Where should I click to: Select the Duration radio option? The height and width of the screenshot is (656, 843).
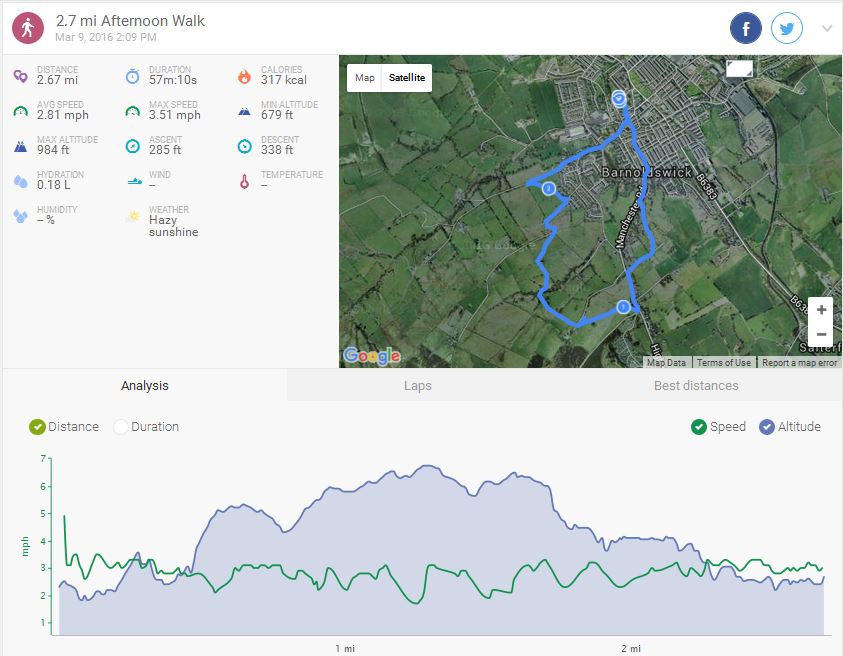121,427
